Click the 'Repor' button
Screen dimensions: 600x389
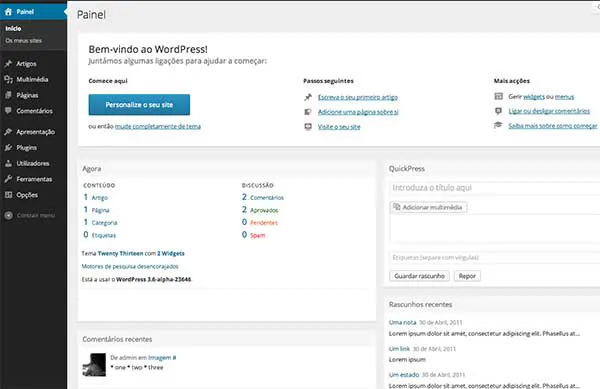pos(467,276)
